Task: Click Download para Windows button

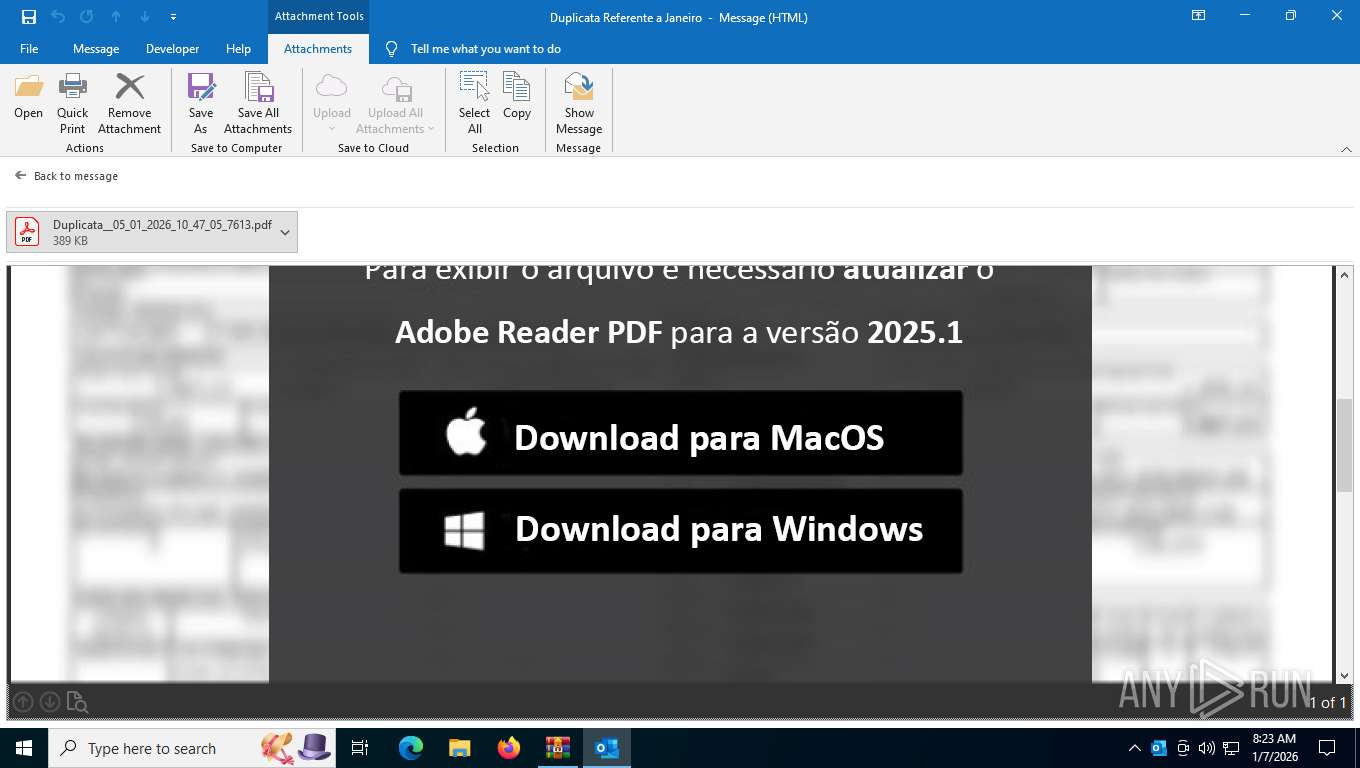Action: [680, 530]
